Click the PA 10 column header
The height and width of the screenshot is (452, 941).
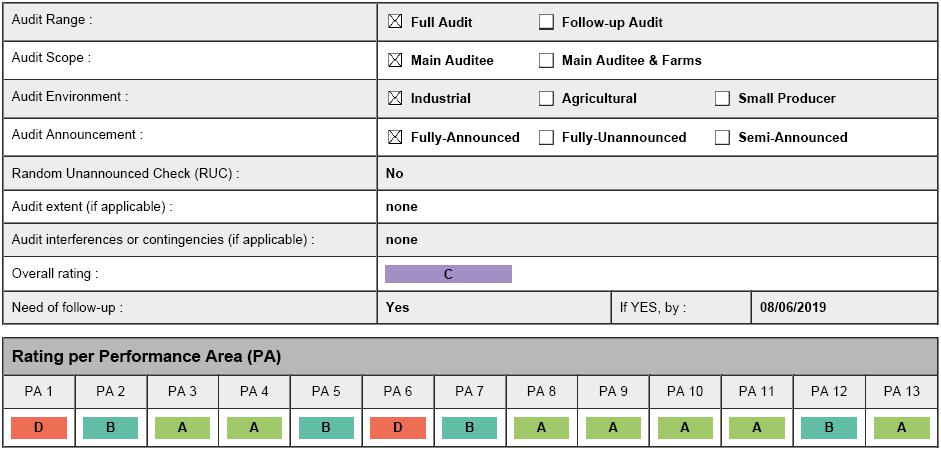point(685,391)
